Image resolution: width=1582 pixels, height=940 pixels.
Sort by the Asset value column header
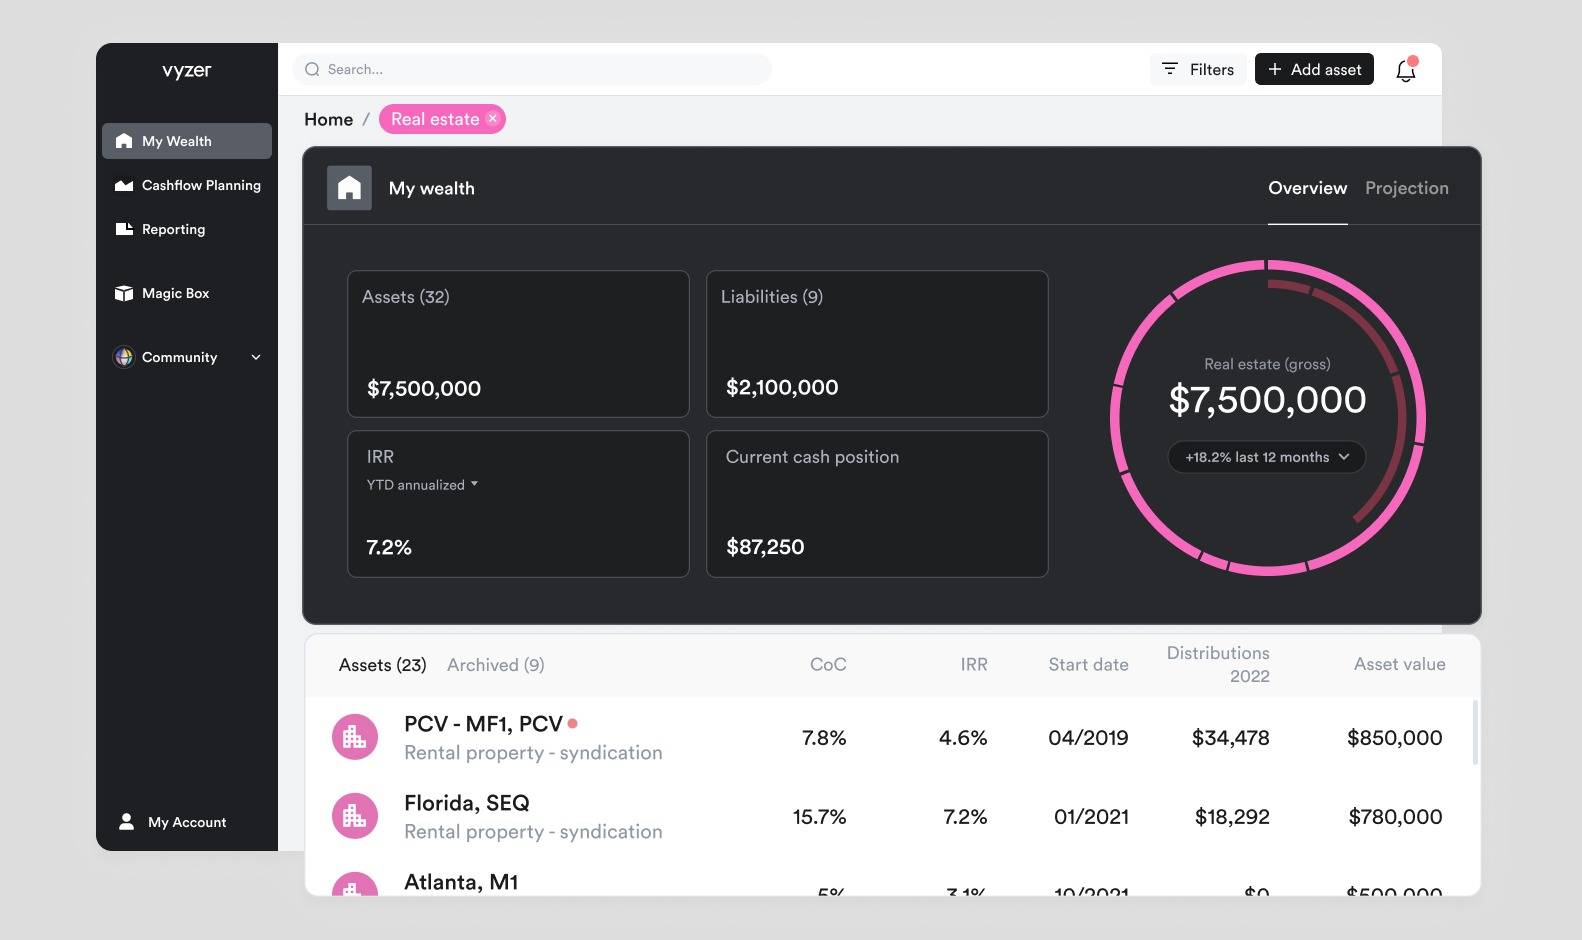pyautogui.click(x=1399, y=664)
